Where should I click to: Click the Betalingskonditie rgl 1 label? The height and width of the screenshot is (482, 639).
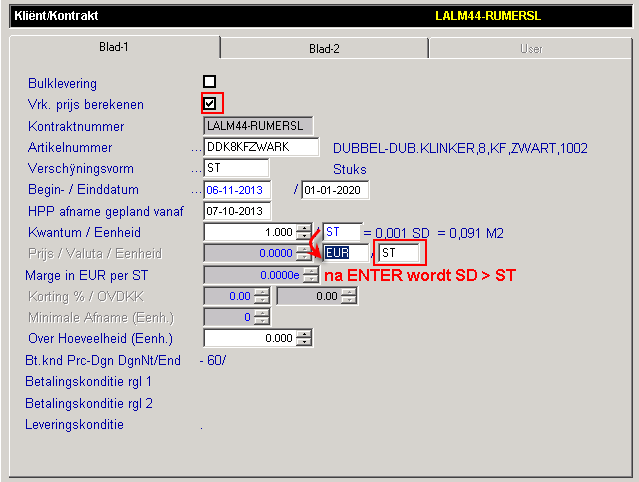[x=88, y=382]
